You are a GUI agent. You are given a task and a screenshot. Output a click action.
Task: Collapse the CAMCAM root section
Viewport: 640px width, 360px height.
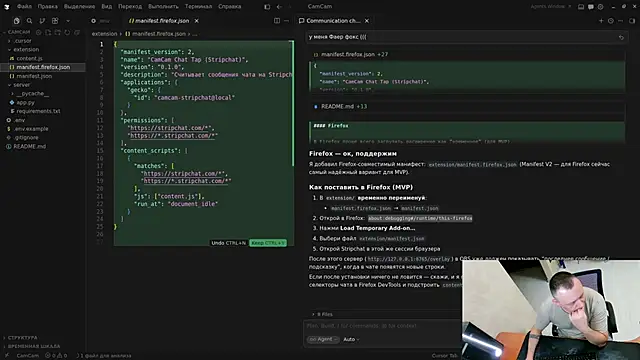click(x=18, y=32)
